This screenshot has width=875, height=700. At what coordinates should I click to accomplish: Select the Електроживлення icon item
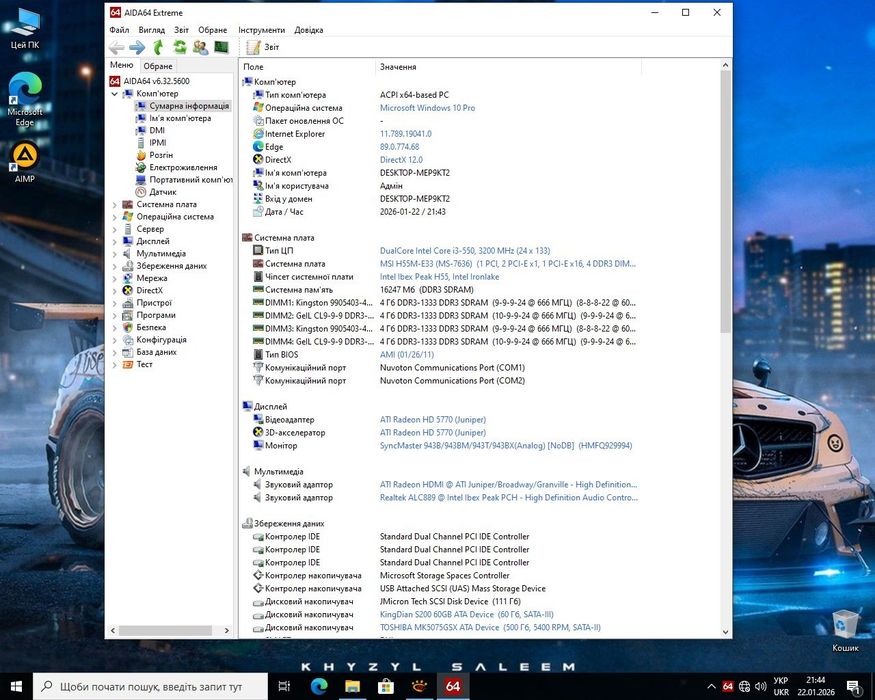click(x=141, y=167)
